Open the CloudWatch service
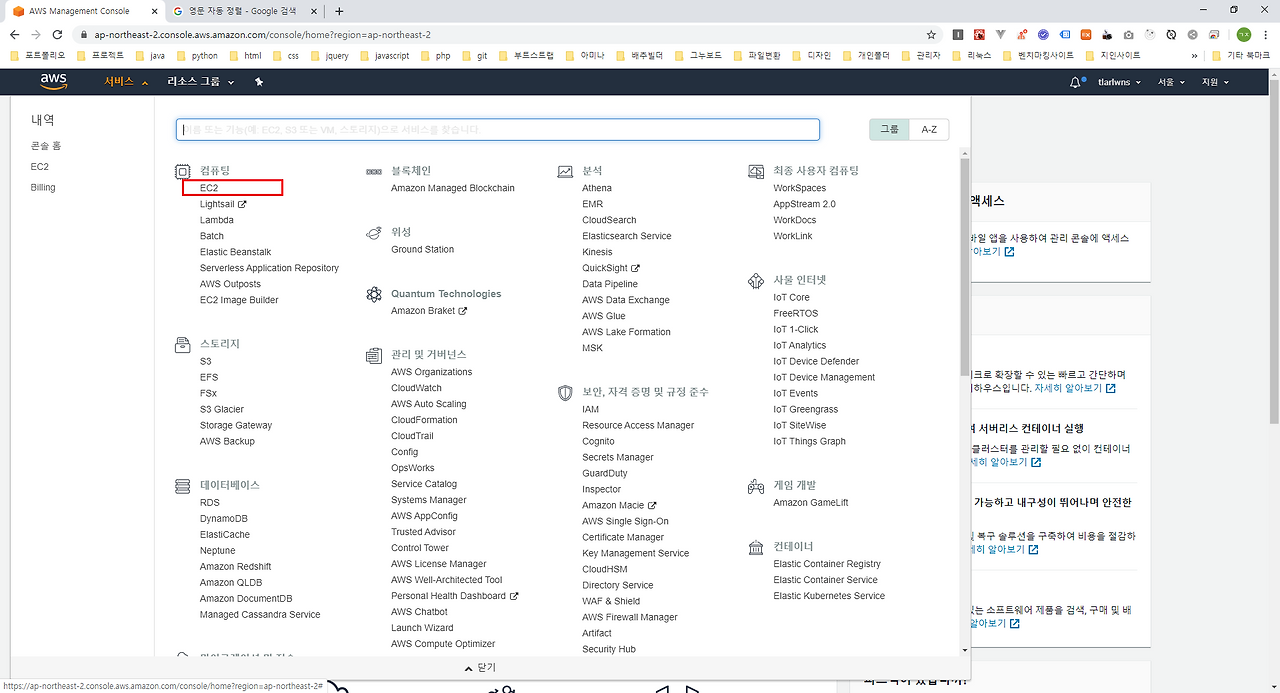Image resolution: width=1280 pixels, height=693 pixels. pos(416,388)
